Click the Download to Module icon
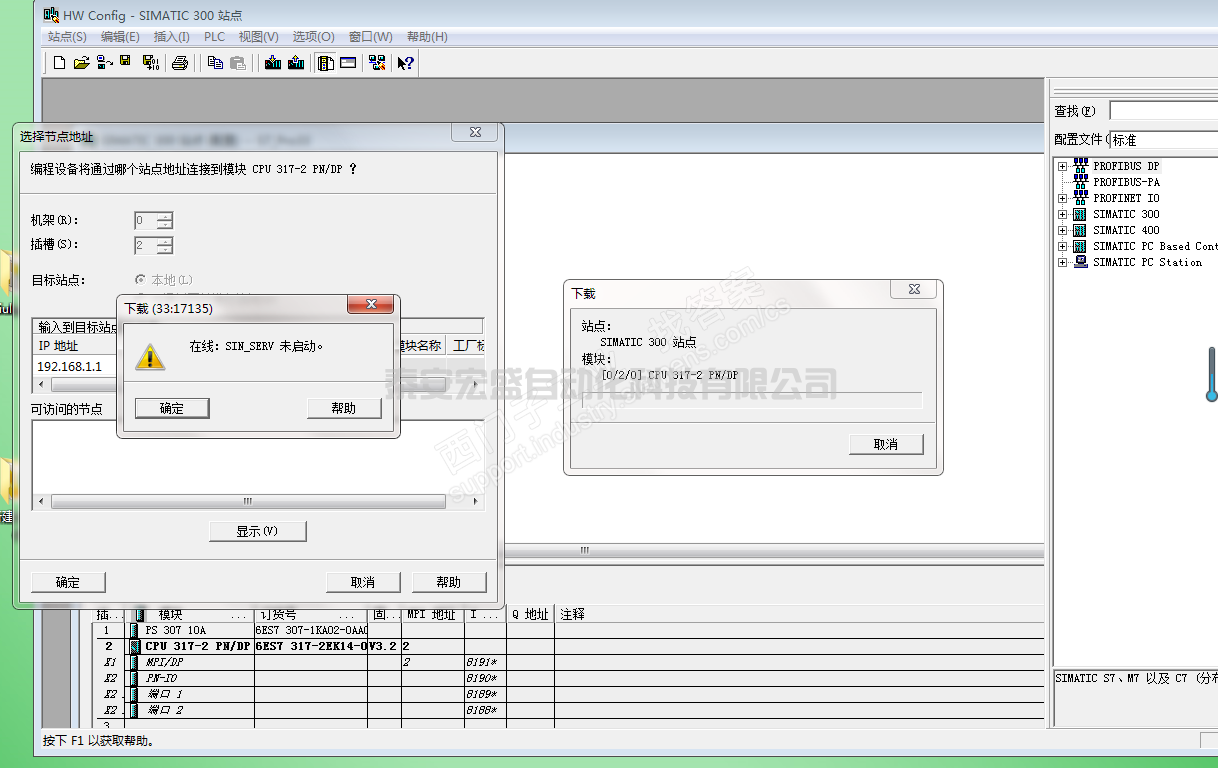The height and width of the screenshot is (768, 1218). point(272,63)
